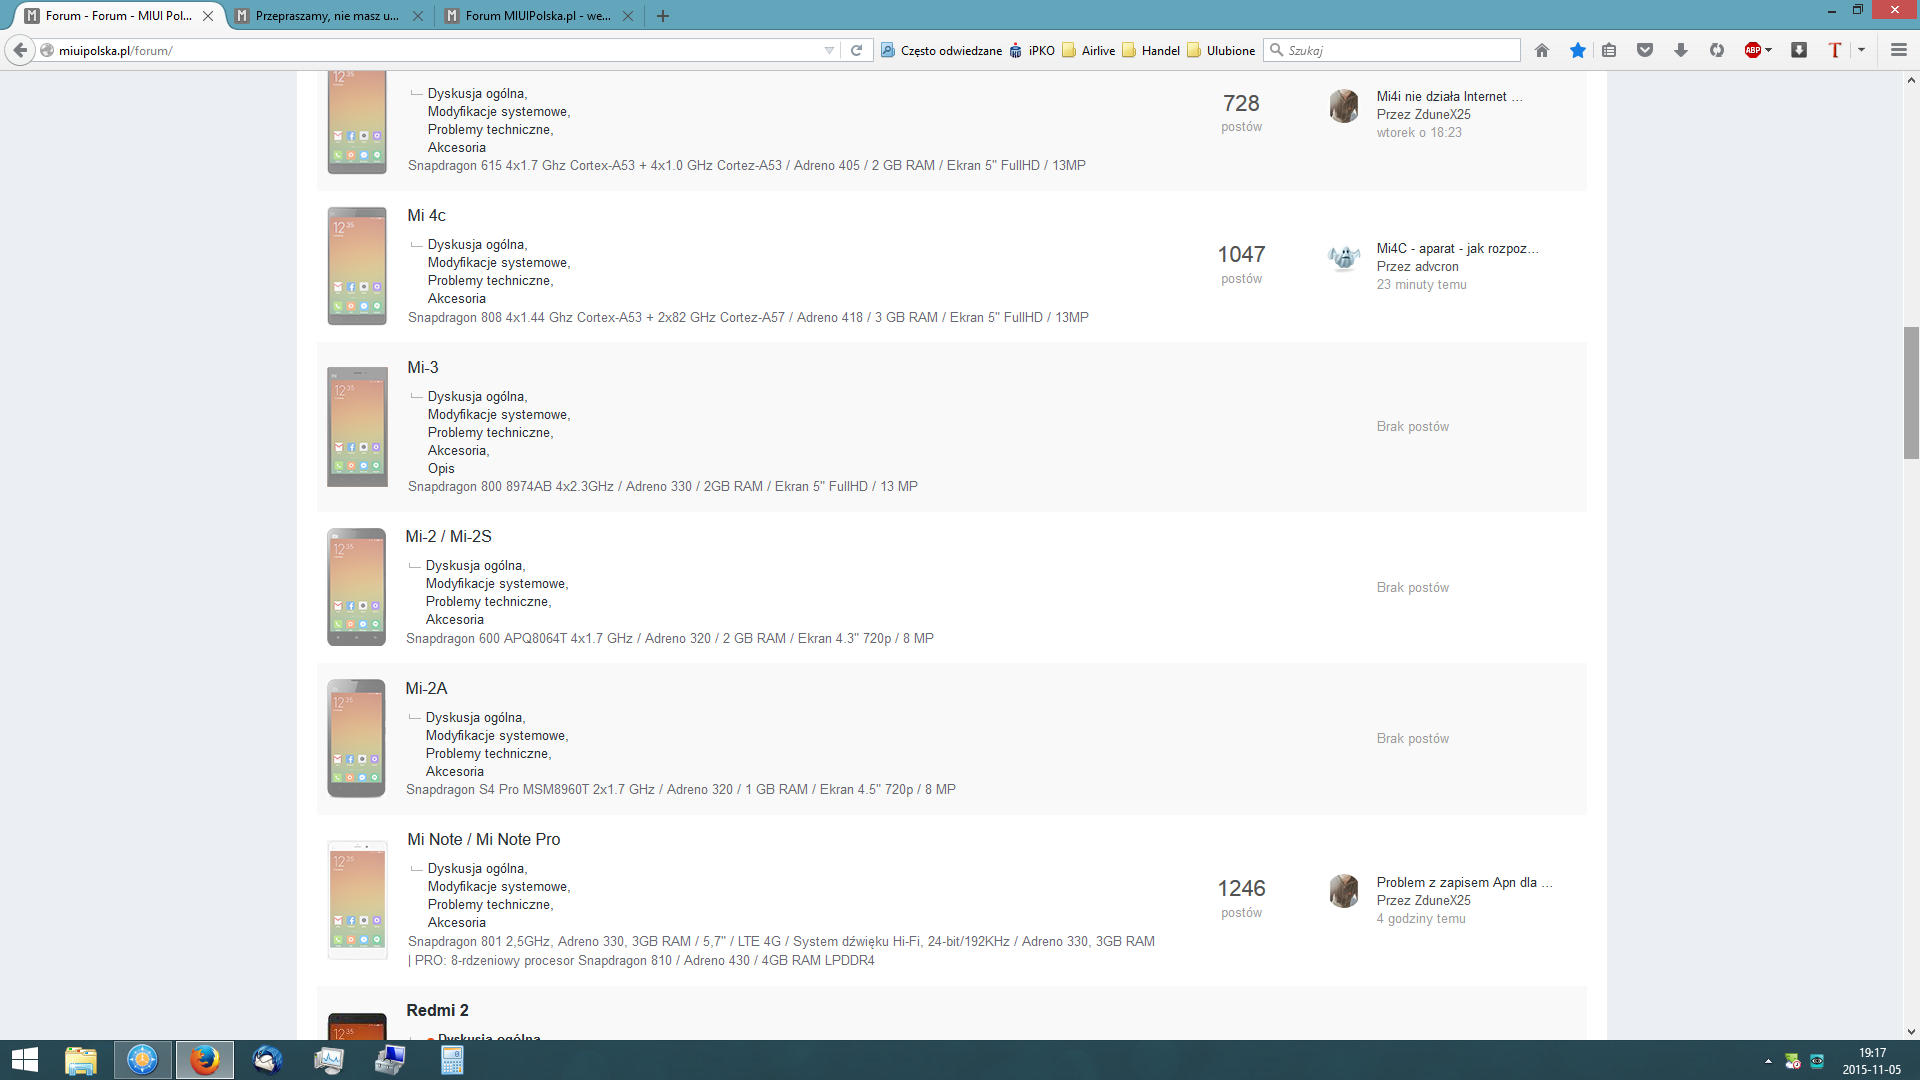Open the Mi4C aparat latest post link

click(1456, 248)
